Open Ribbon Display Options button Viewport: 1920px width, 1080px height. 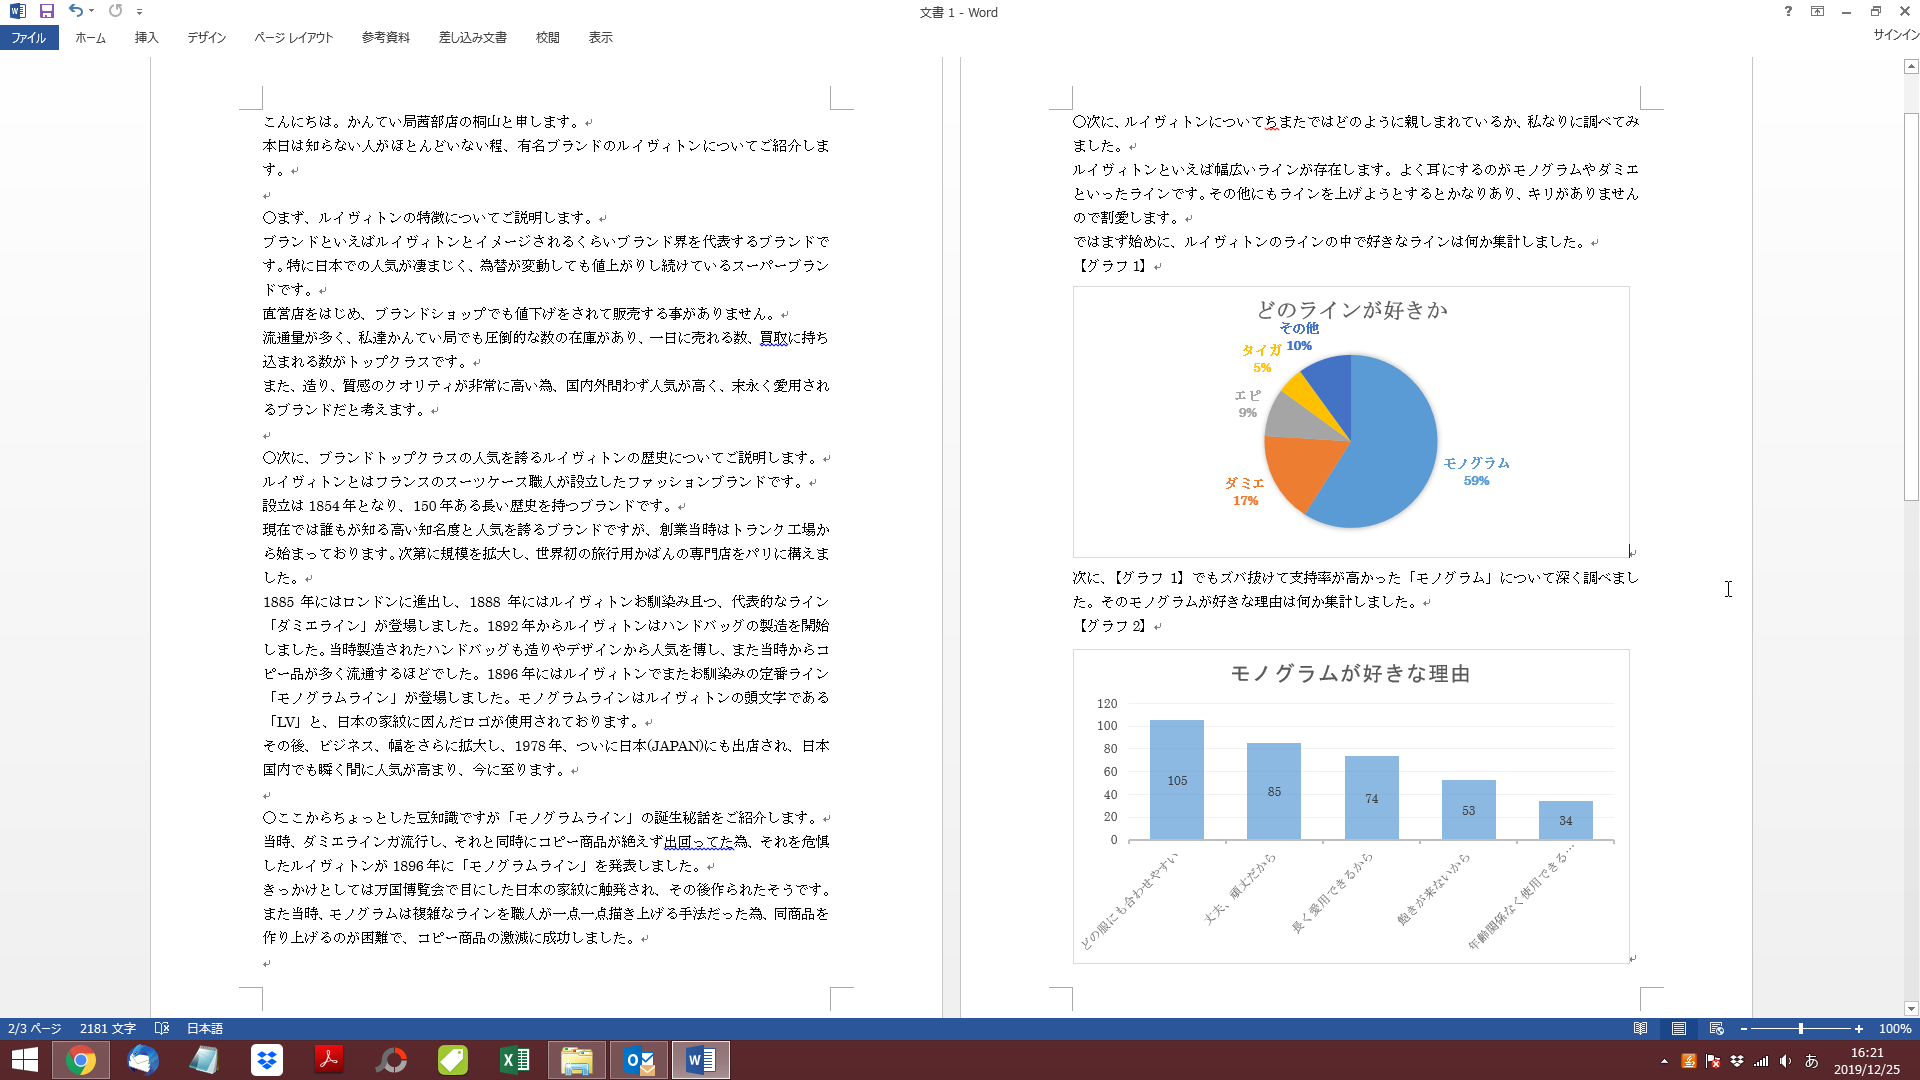(x=1817, y=12)
